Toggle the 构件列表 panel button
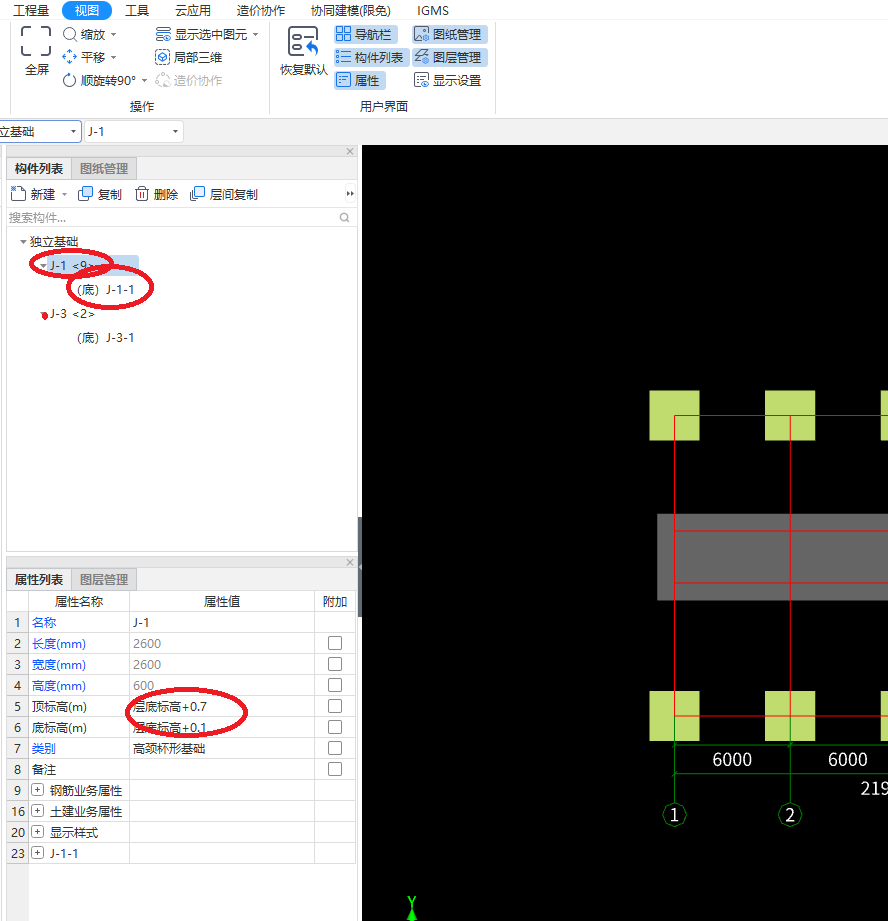This screenshot has width=888, height=921. (x=371, y=58)
